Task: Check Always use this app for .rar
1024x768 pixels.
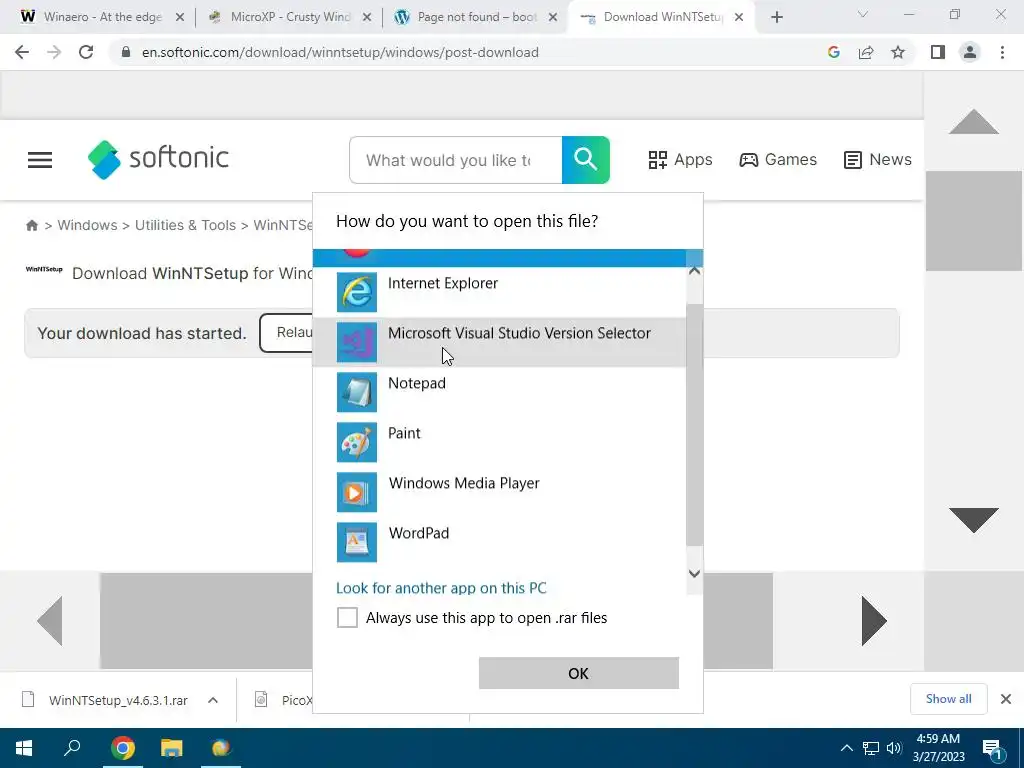Action: pyautogui.click(x=347, y=617)
